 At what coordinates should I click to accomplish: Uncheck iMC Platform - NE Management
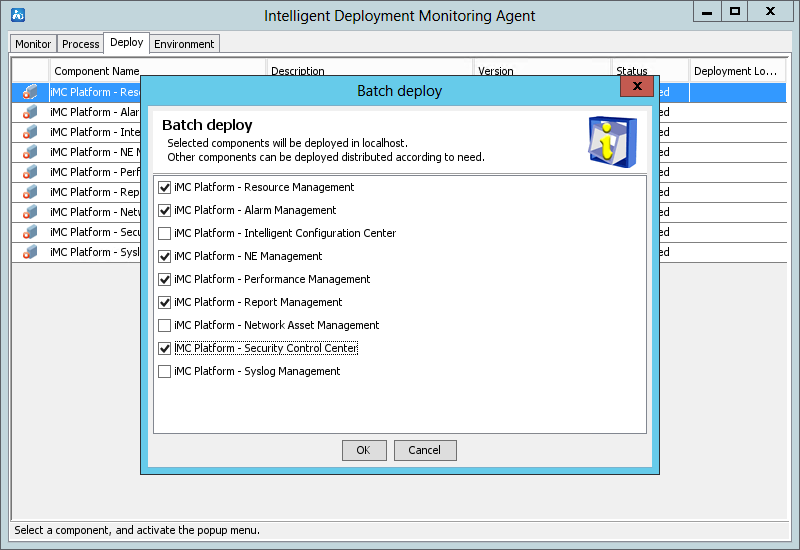164,256
